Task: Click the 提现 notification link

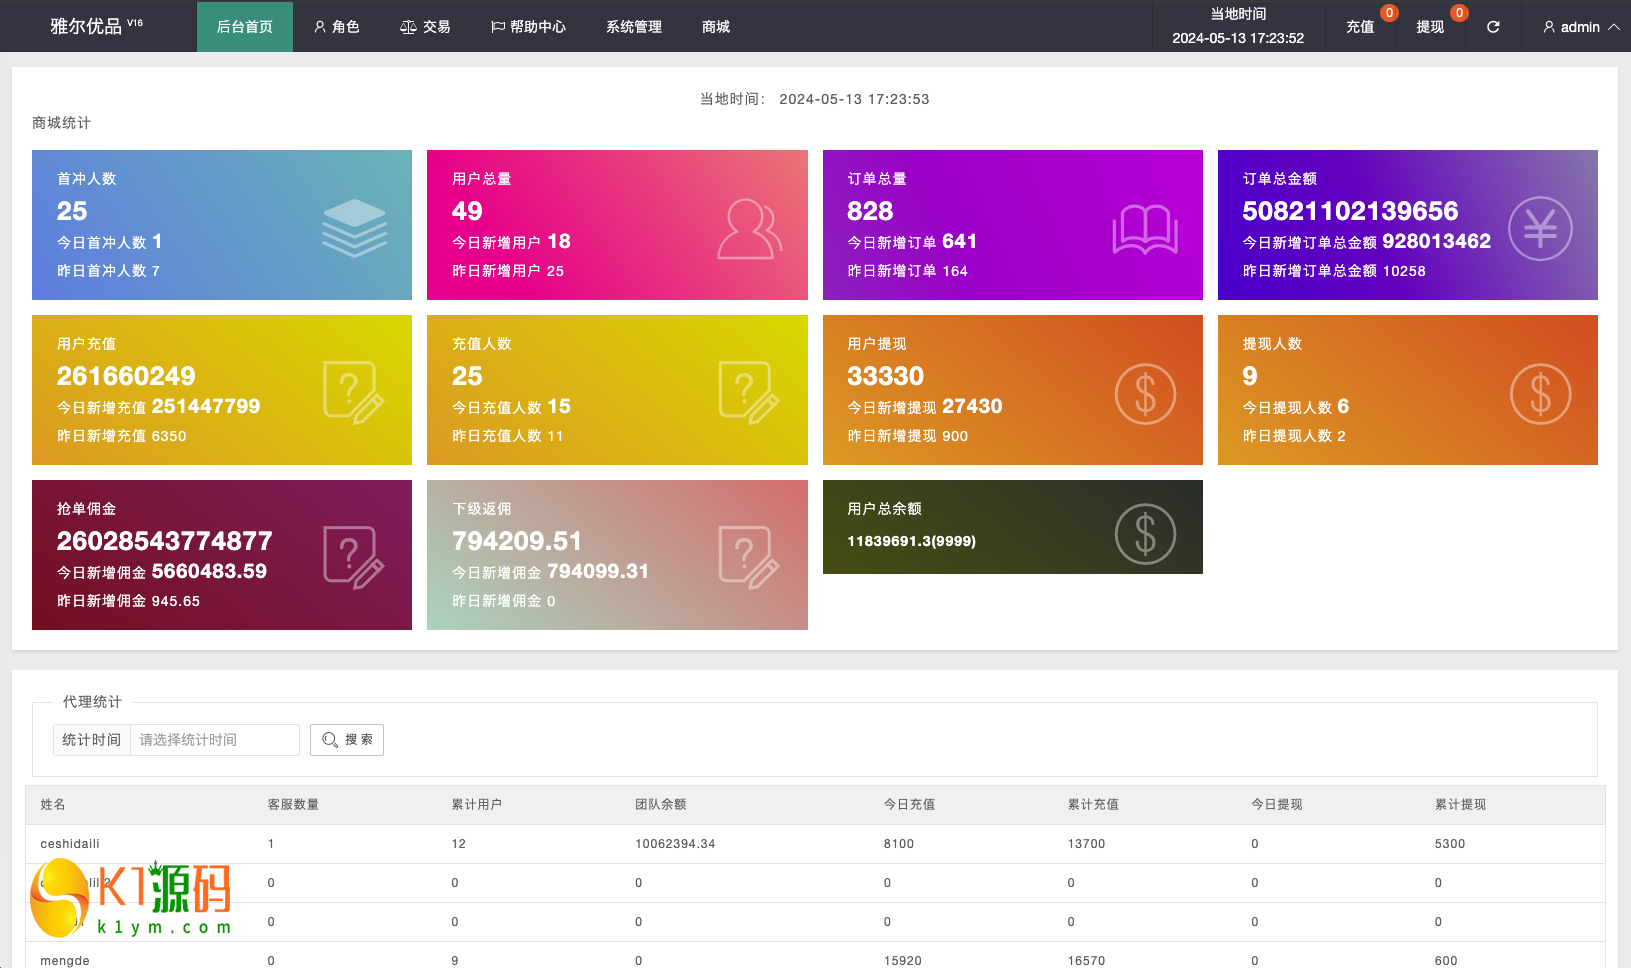Action: (1430, 27)
